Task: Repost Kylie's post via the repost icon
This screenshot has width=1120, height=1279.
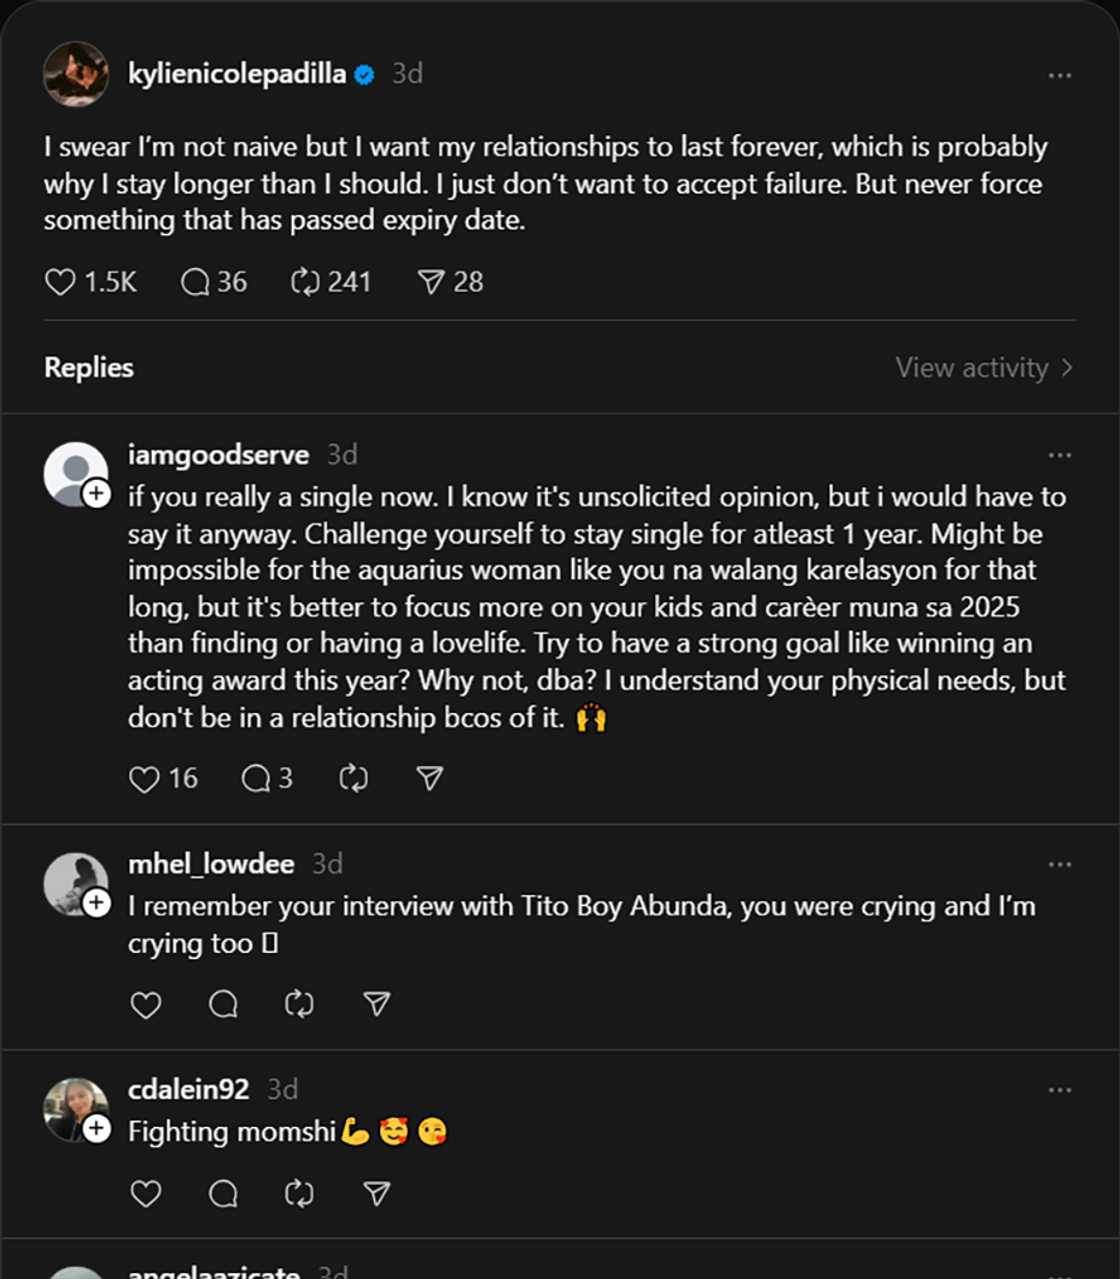Action: [x=303, y=283]
